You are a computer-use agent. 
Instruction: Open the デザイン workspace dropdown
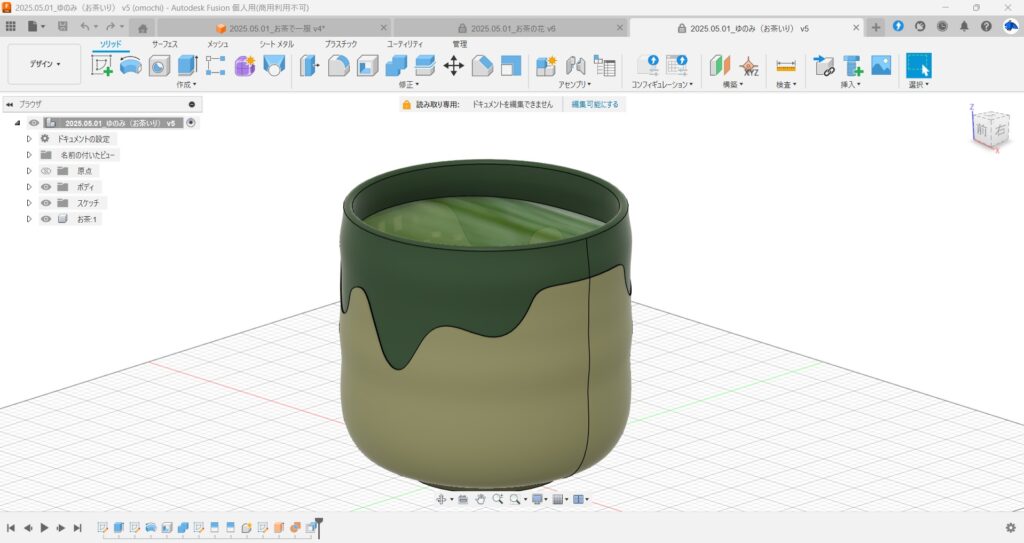click(44, 64)
